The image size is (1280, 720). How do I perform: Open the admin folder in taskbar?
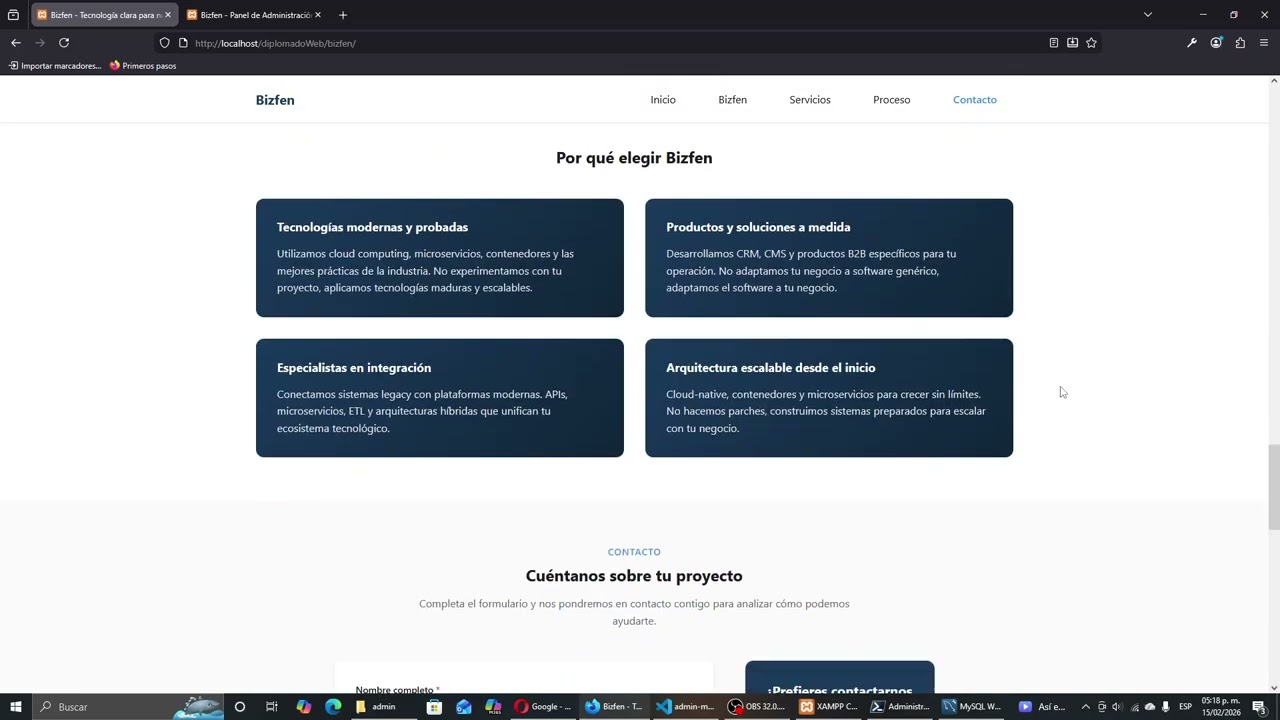click(x=383, y=707)
